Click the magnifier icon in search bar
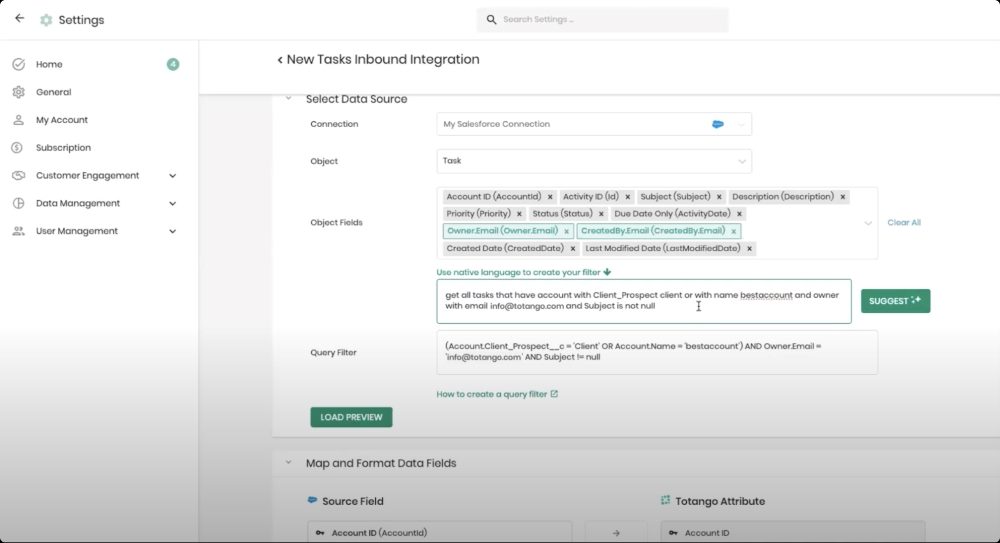Screen dimensions: 1000x543 pos(491,20)
